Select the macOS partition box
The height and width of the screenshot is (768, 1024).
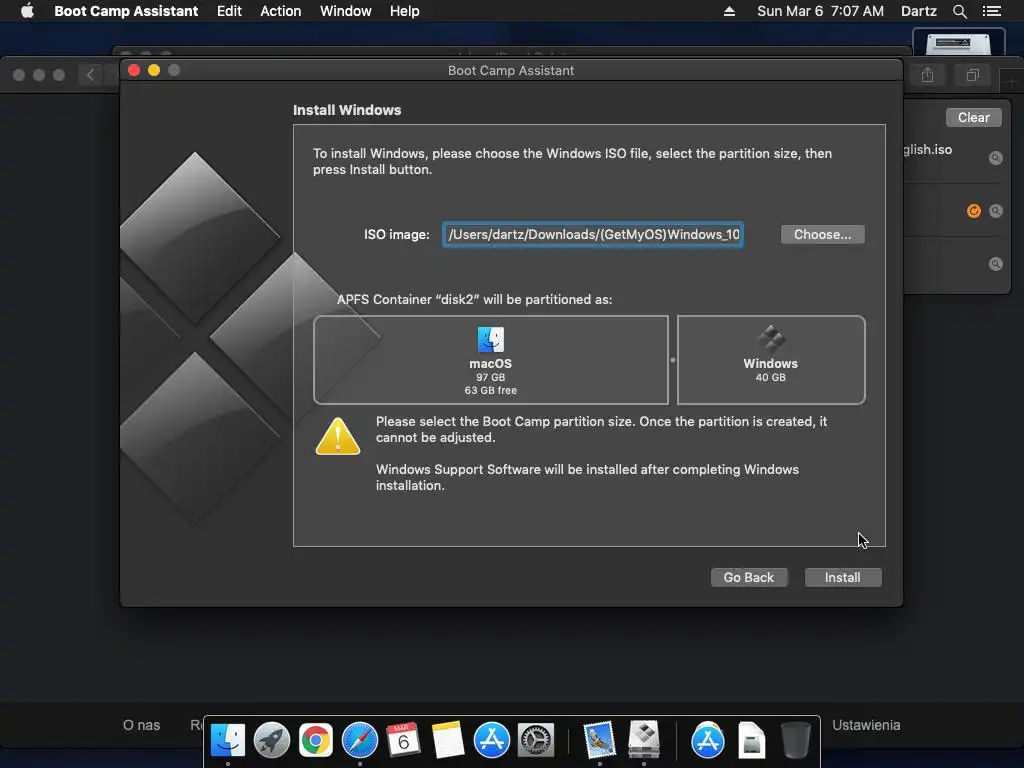click(490, 360)
